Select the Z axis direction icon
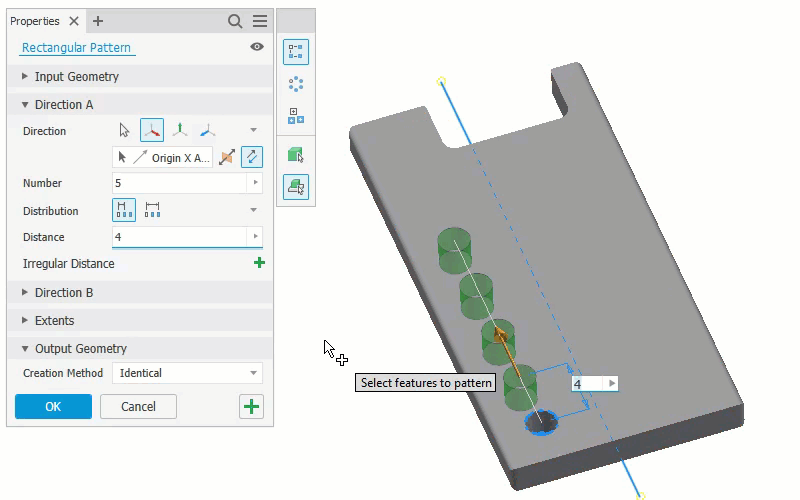Image resolution: width=800 pixels, height=500 pixels. (x=207, y=131)
